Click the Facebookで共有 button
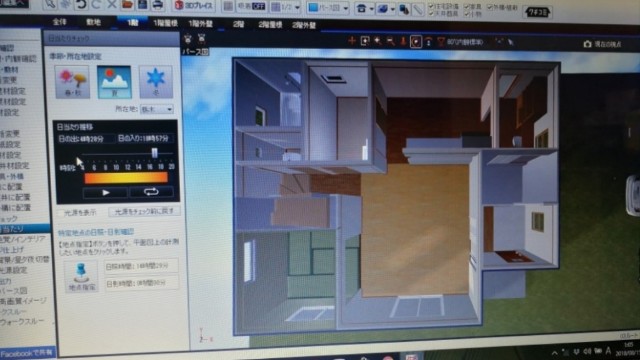 (27, 352)
